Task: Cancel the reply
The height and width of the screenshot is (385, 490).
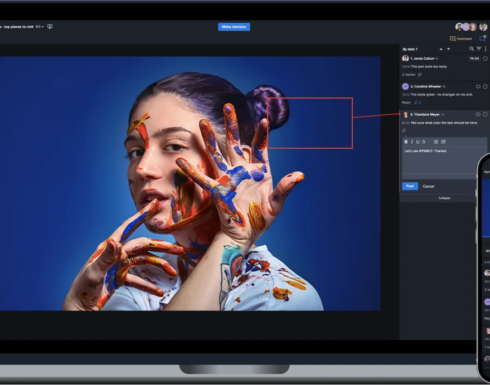Action: pos(428,186)
